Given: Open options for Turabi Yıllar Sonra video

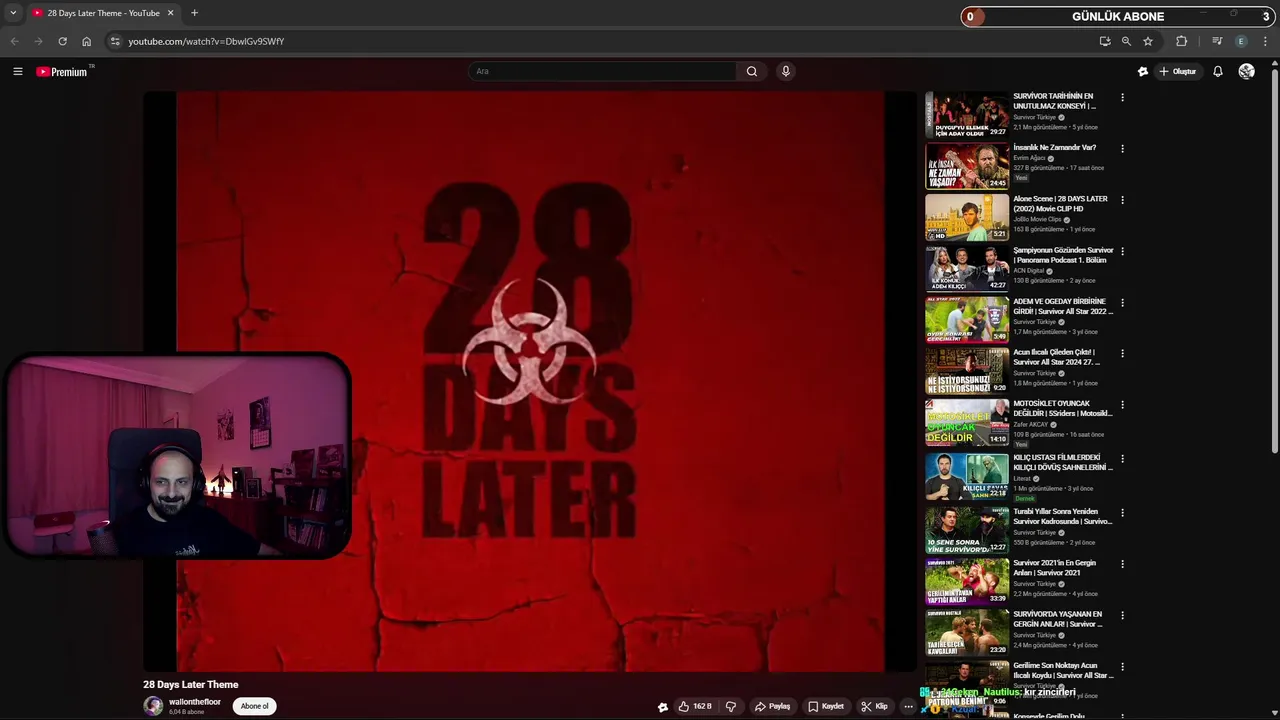Looking at the screenshot, I should [1122, 513].
